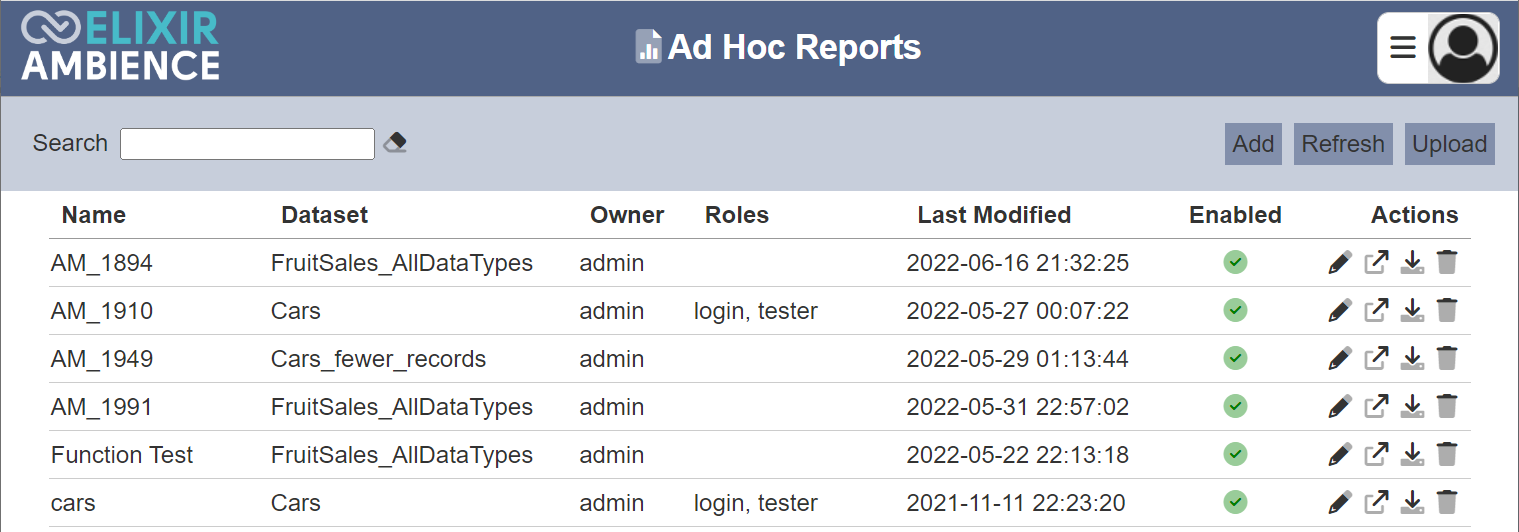Sort table by Name column header
This screenshot has height=532, width=1519.
tap(94, 215)
